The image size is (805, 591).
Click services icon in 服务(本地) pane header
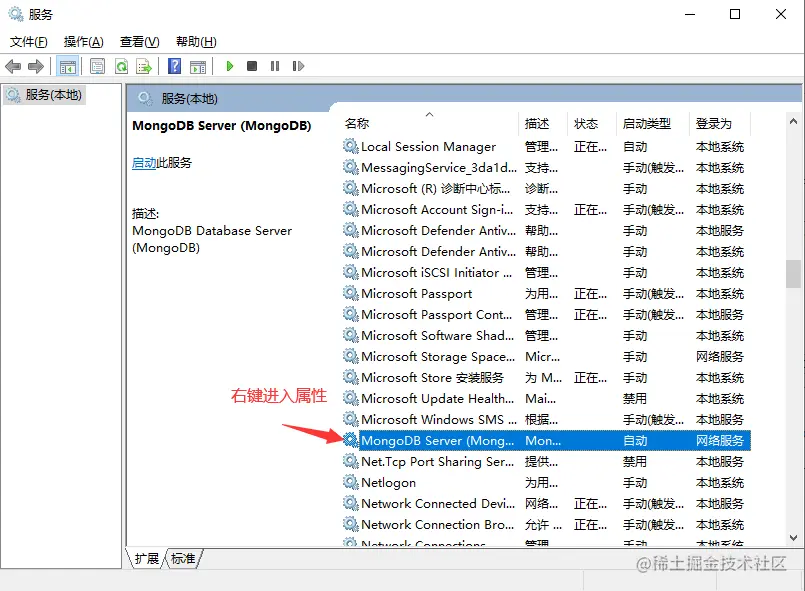point(145,98)
